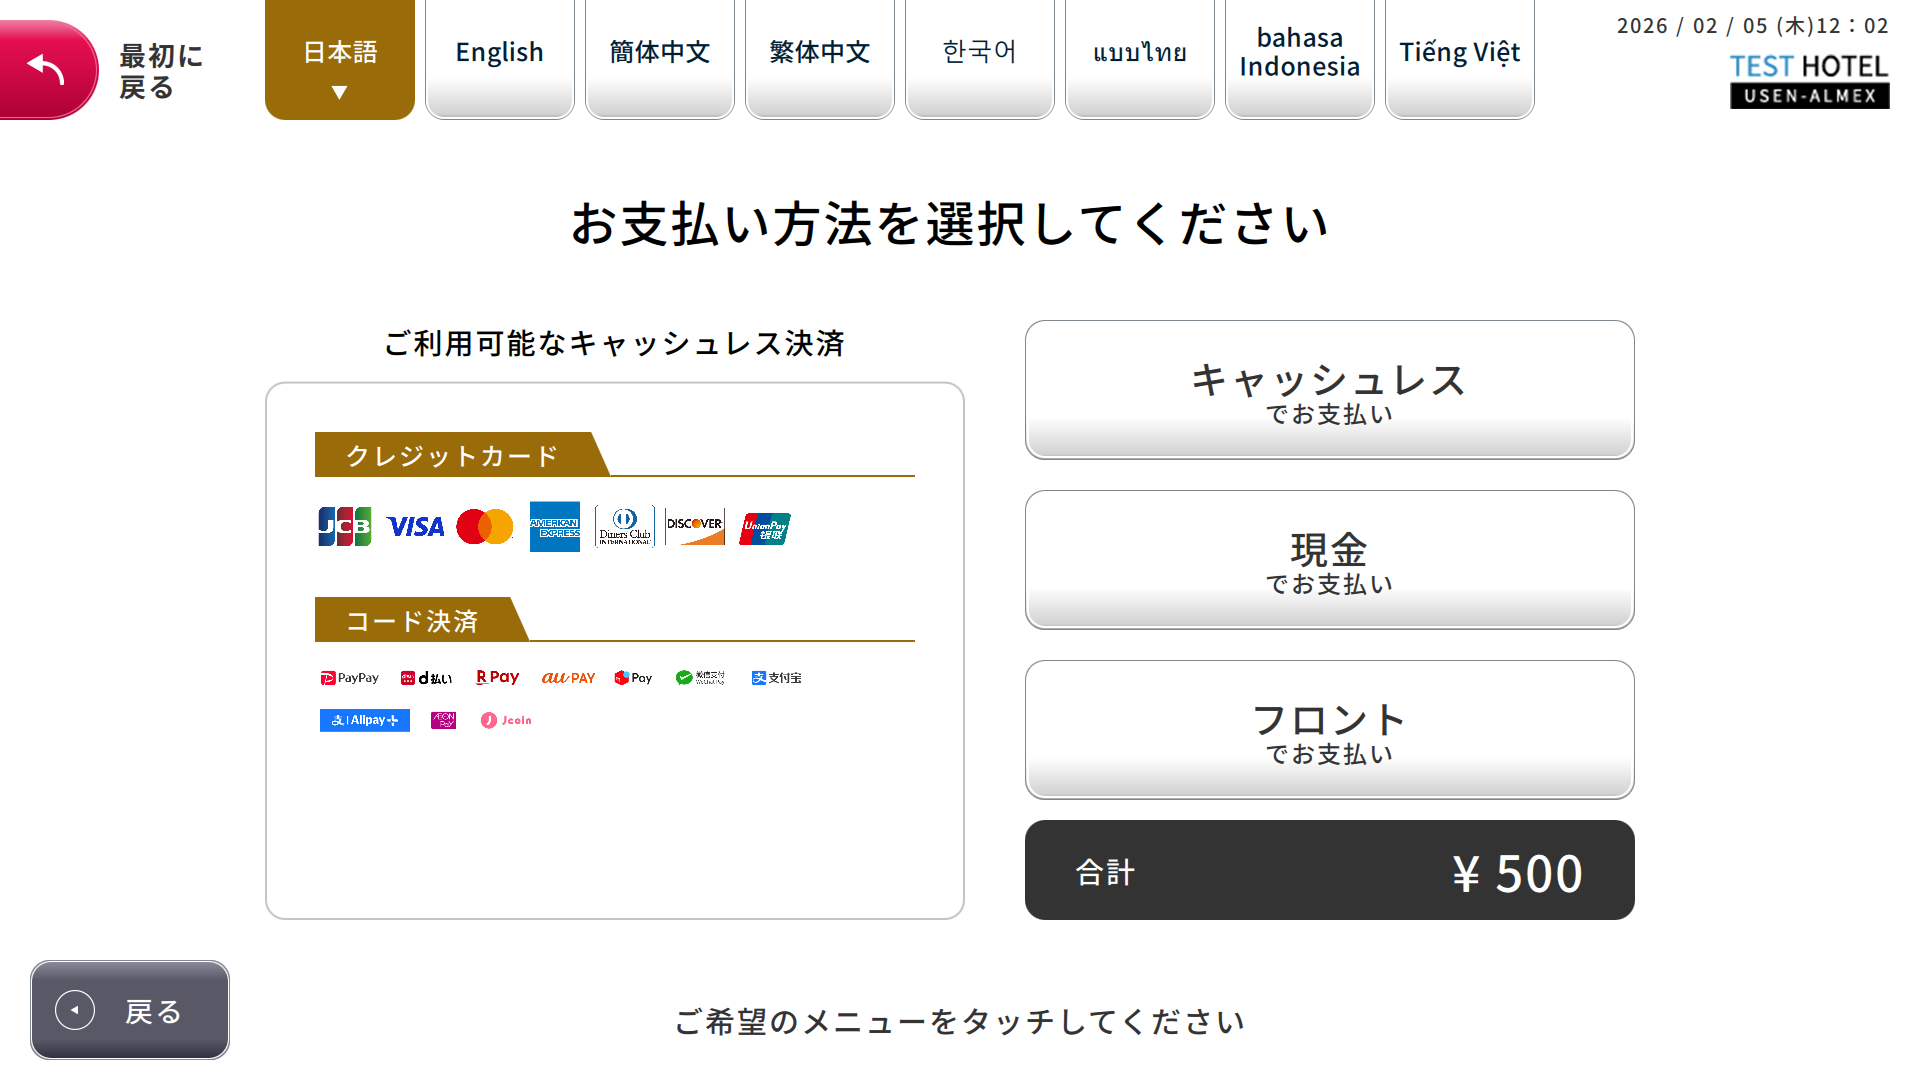
Task: Click the PayPay code payment logo
Action: click(349, 678)
